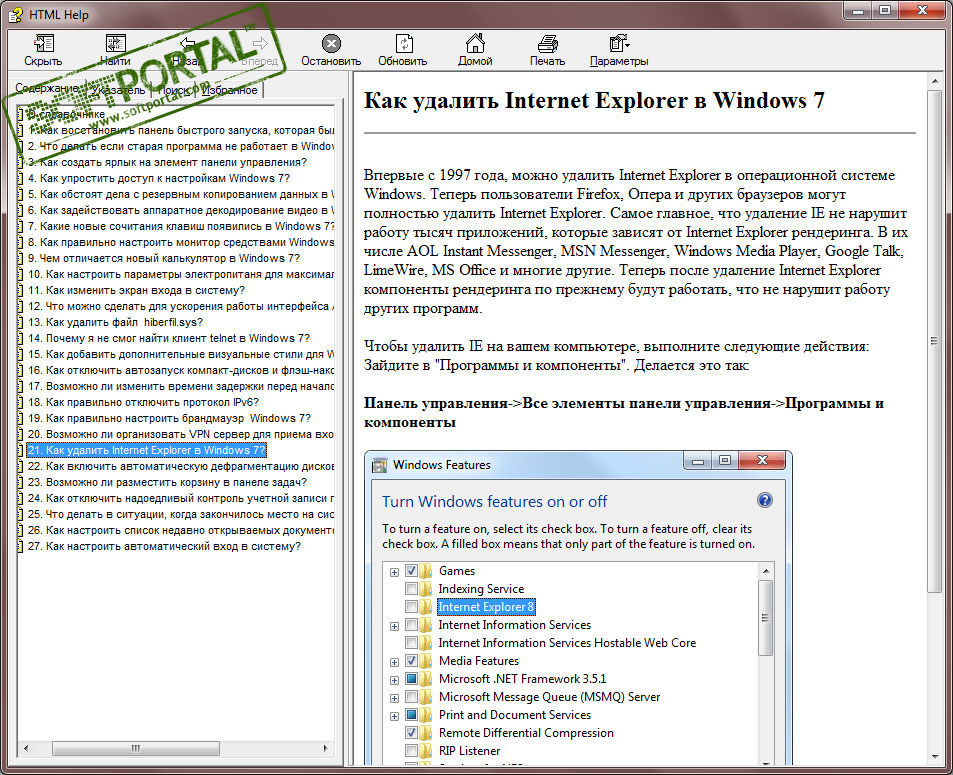Toggle the Internet Explorer 8 checkbox
Viewport: 953px width, 775px height.
[411, 607]
